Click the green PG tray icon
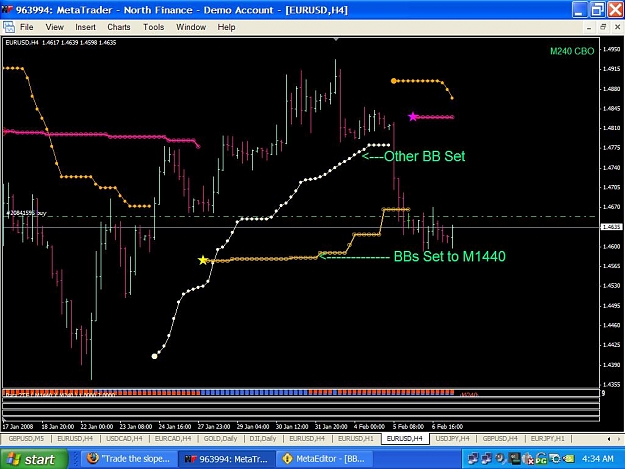The image size is (625, 469). pos(541,459)
